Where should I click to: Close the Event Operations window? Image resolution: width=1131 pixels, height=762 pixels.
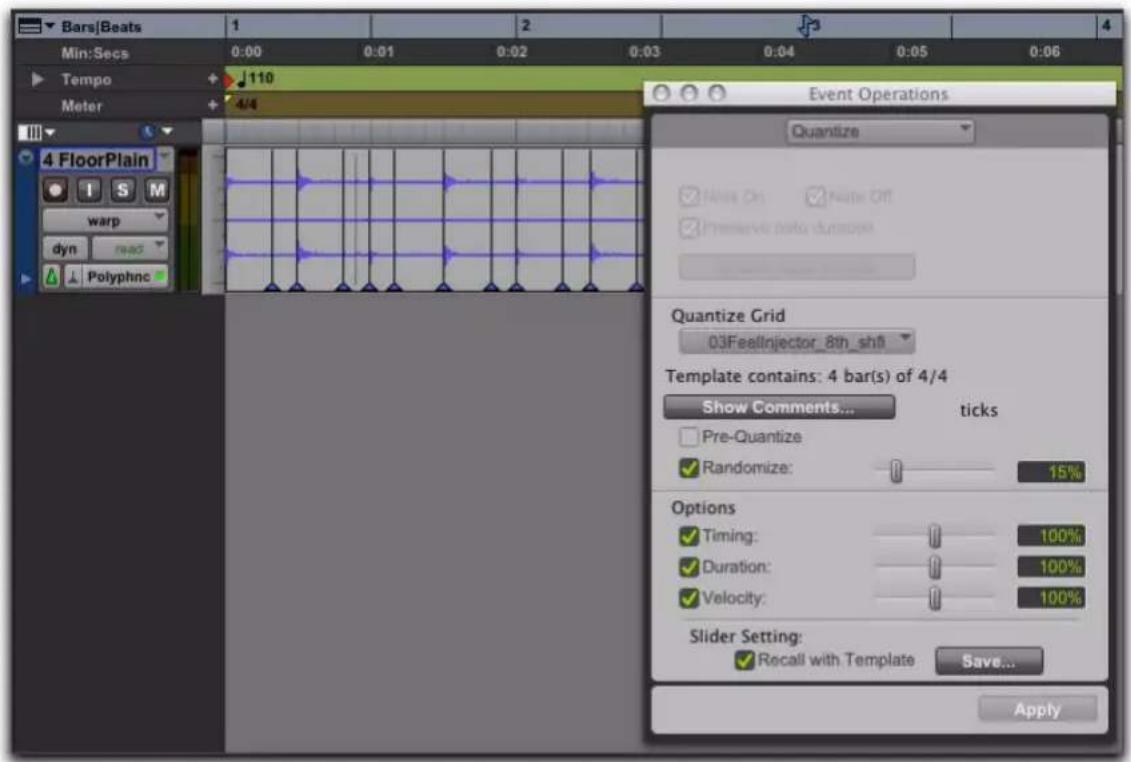[661, 93]
